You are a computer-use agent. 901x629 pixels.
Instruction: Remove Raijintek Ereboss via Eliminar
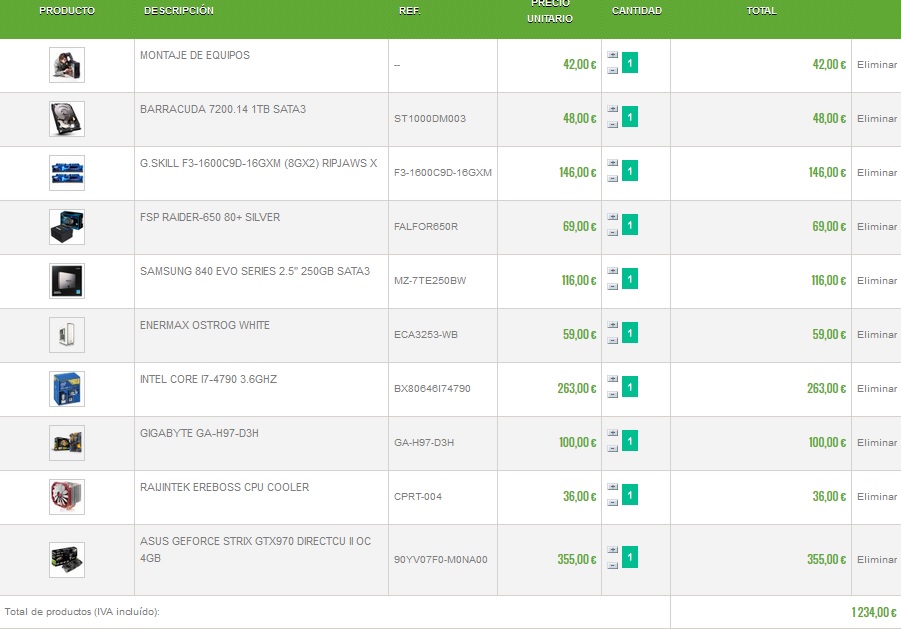point(877,497)
